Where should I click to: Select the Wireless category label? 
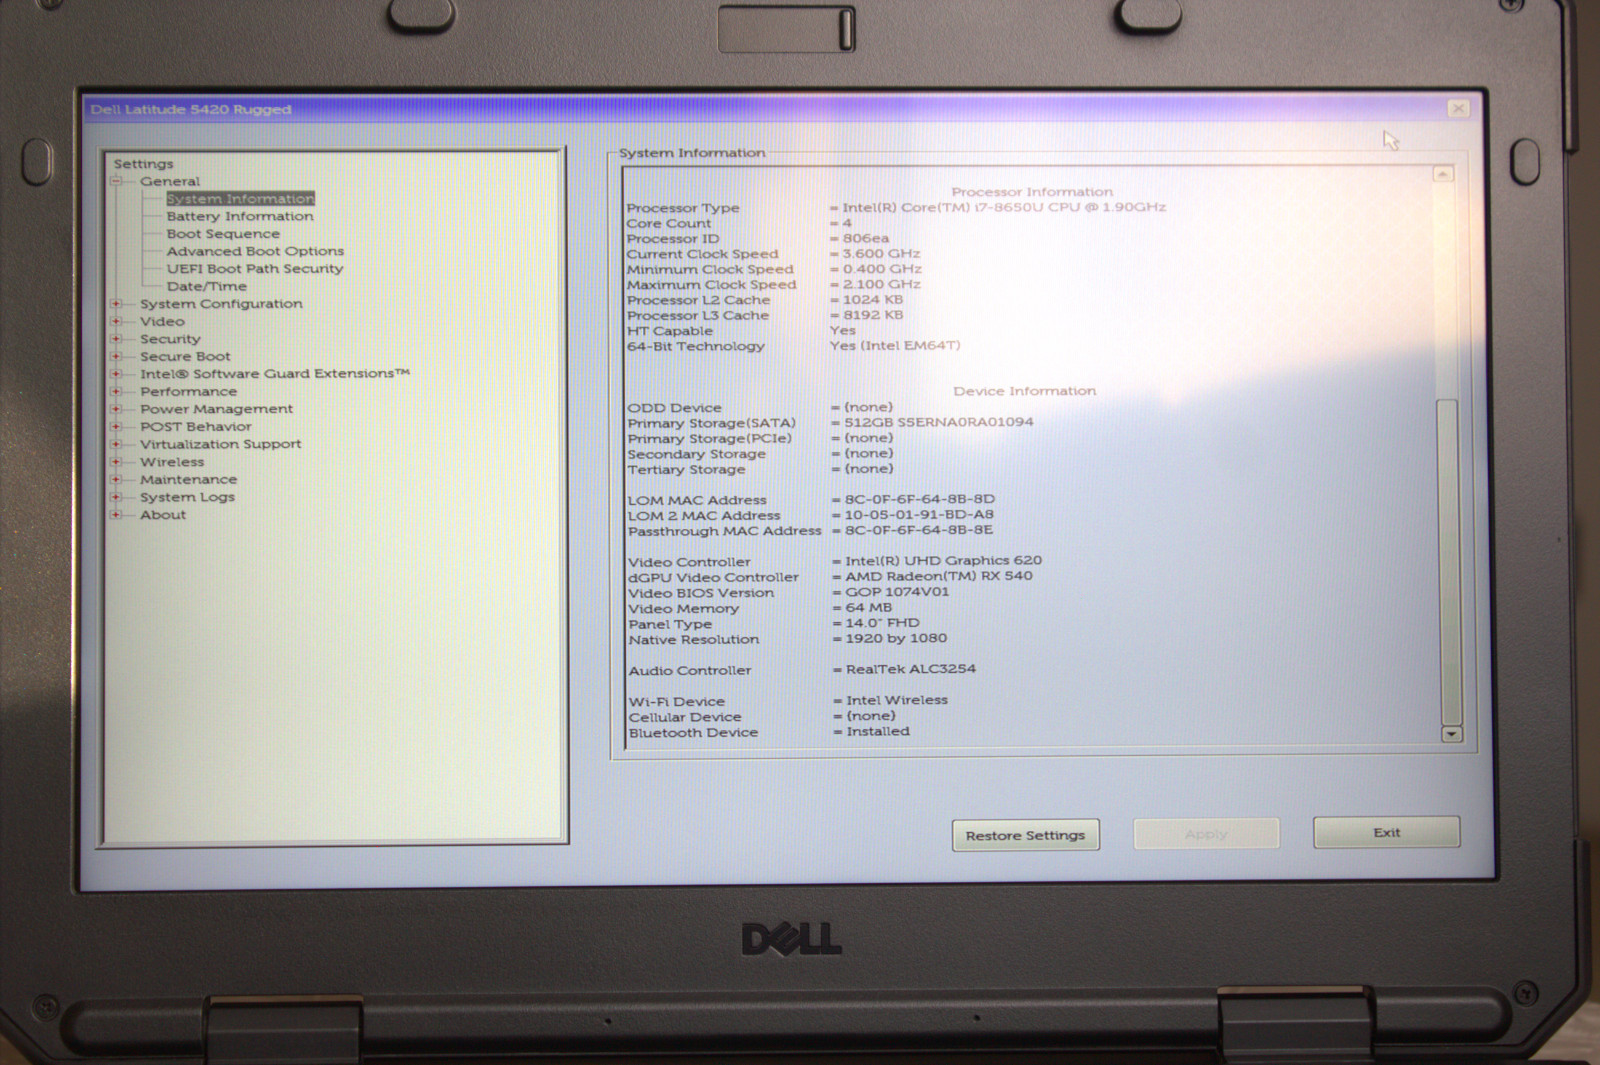(x=172, y=462)
